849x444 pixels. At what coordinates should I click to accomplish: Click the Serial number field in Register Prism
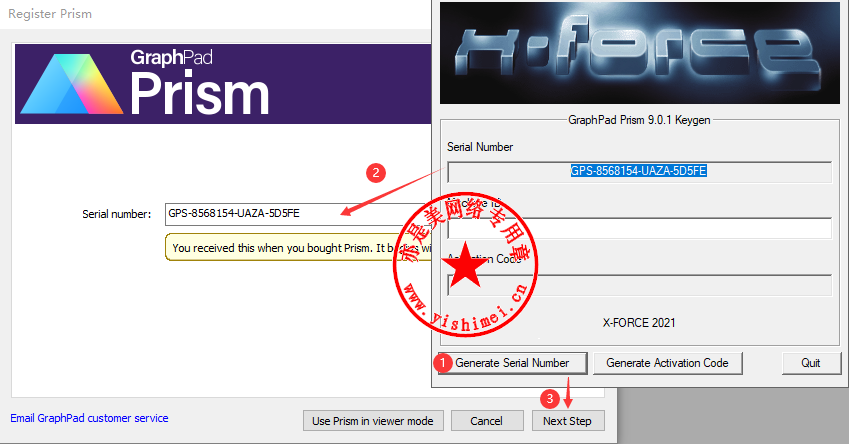tap(298, 214)
